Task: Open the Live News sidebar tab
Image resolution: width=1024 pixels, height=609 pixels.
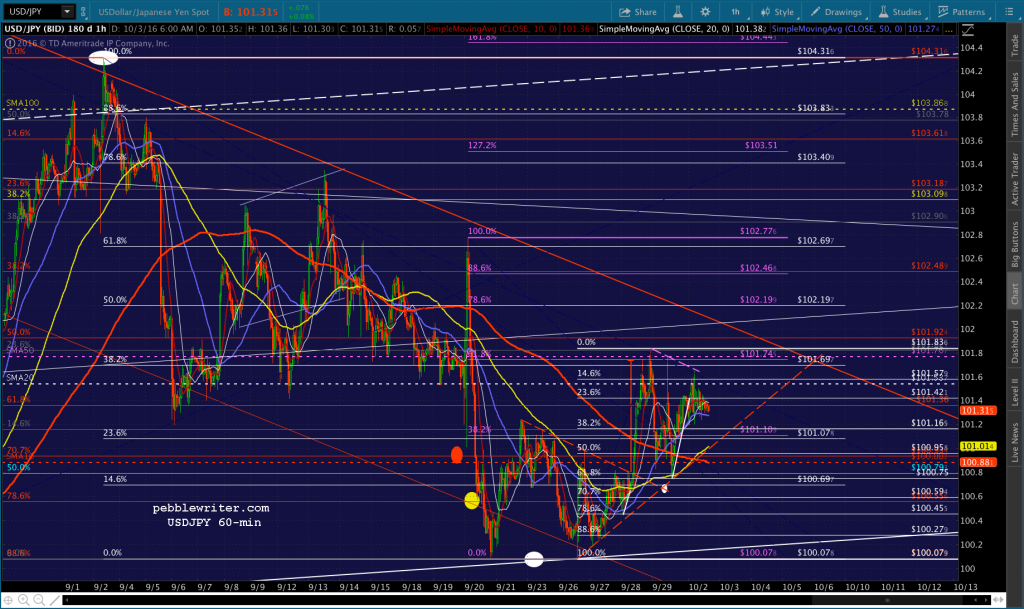Action: (1015, 443)
